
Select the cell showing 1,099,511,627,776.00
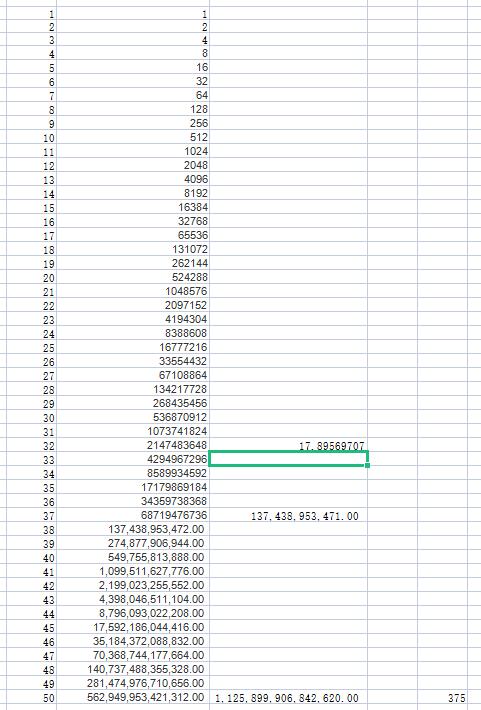133,571
